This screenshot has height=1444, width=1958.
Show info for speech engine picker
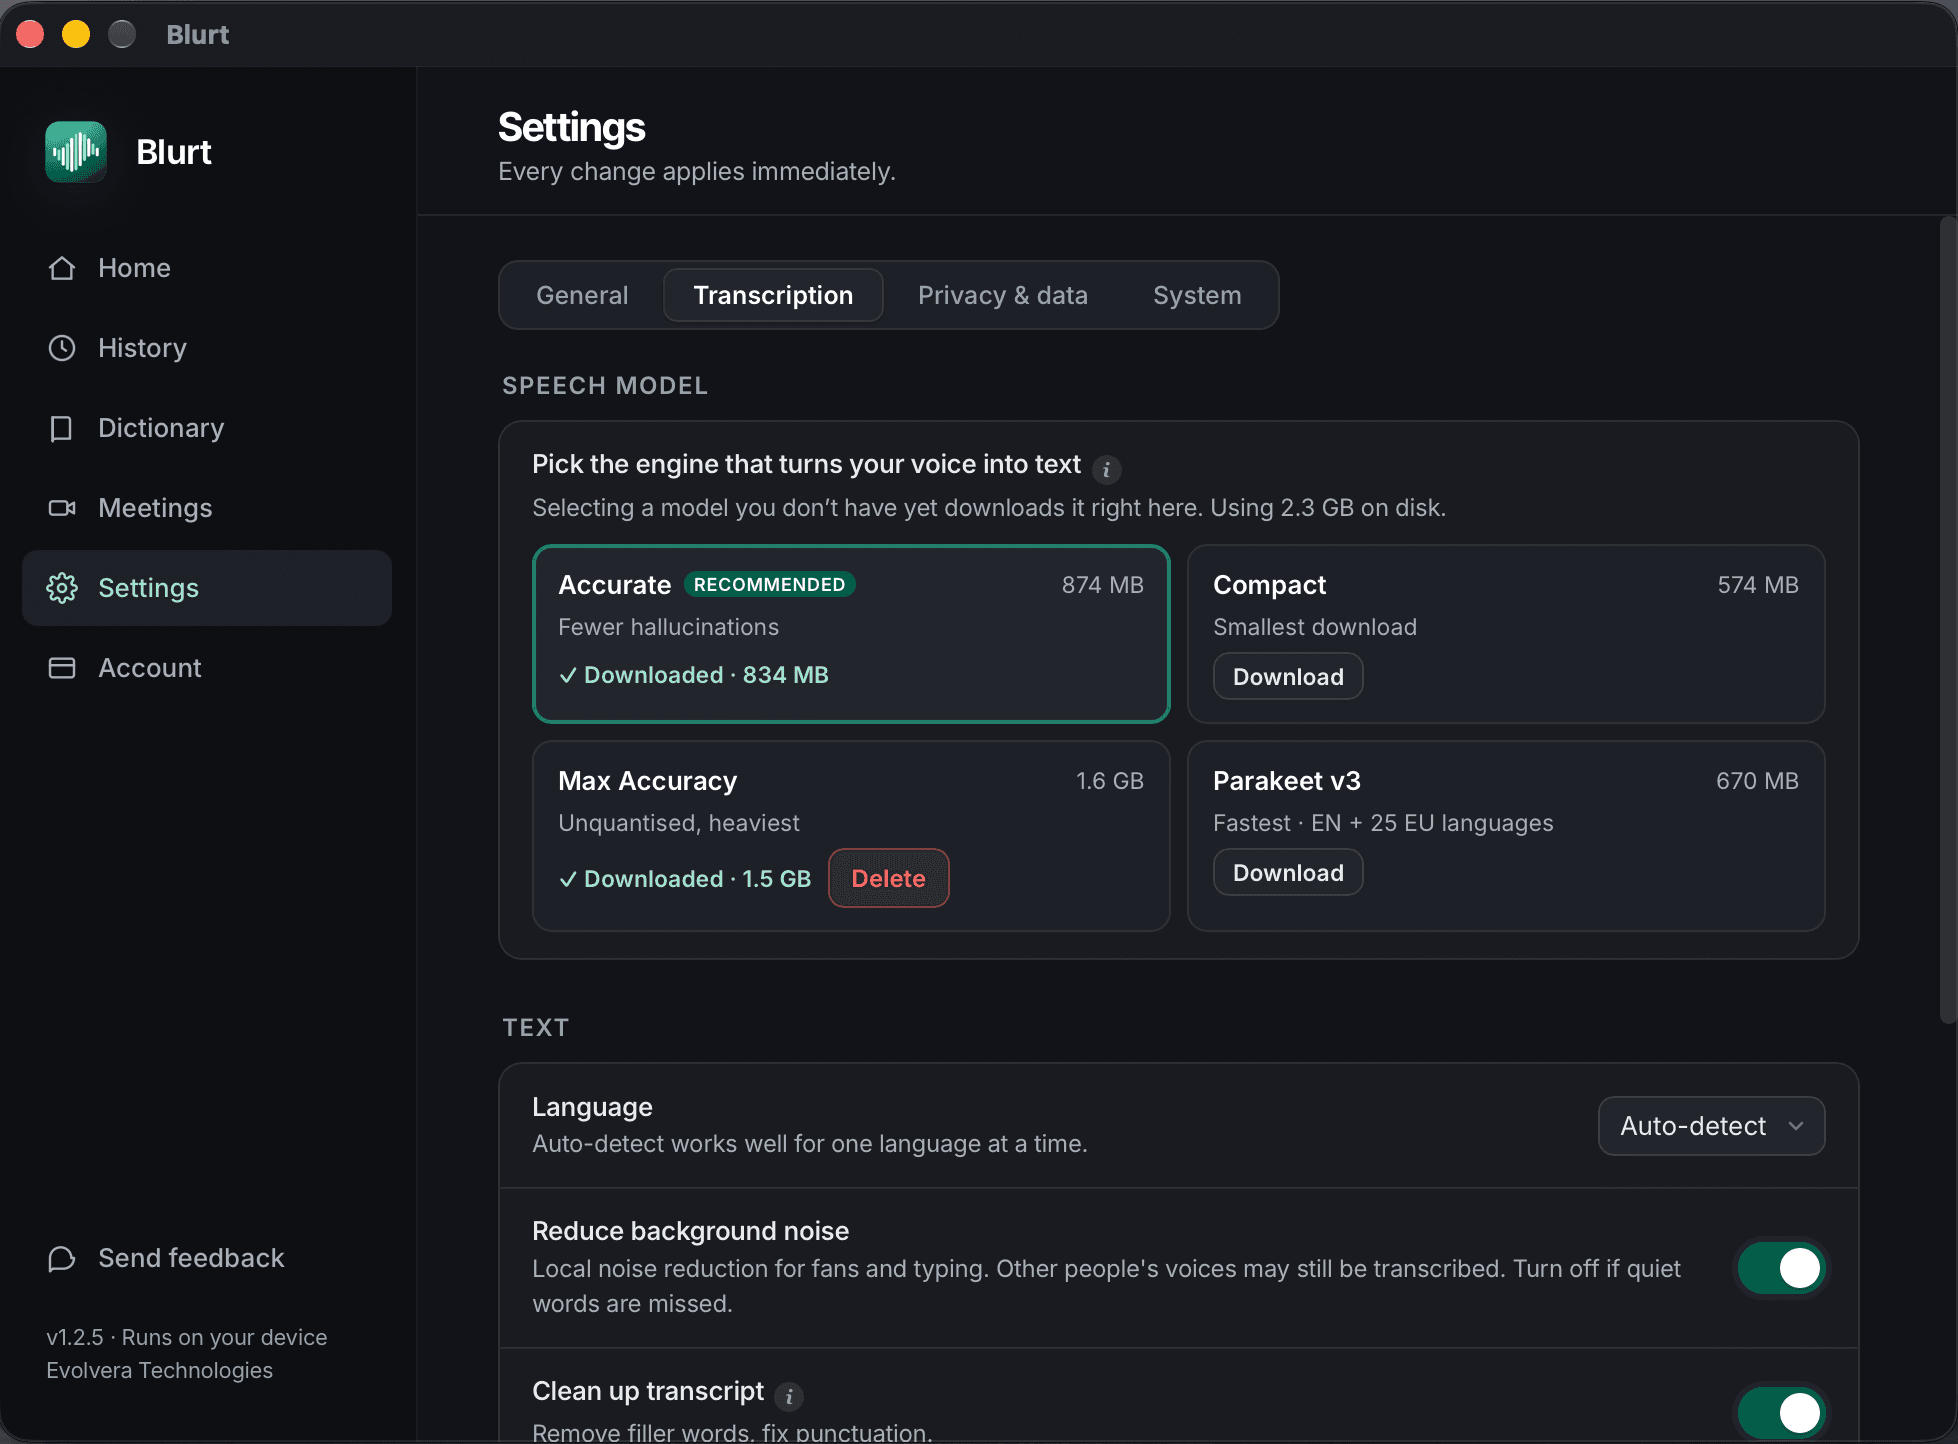(x=1106, y=469)
